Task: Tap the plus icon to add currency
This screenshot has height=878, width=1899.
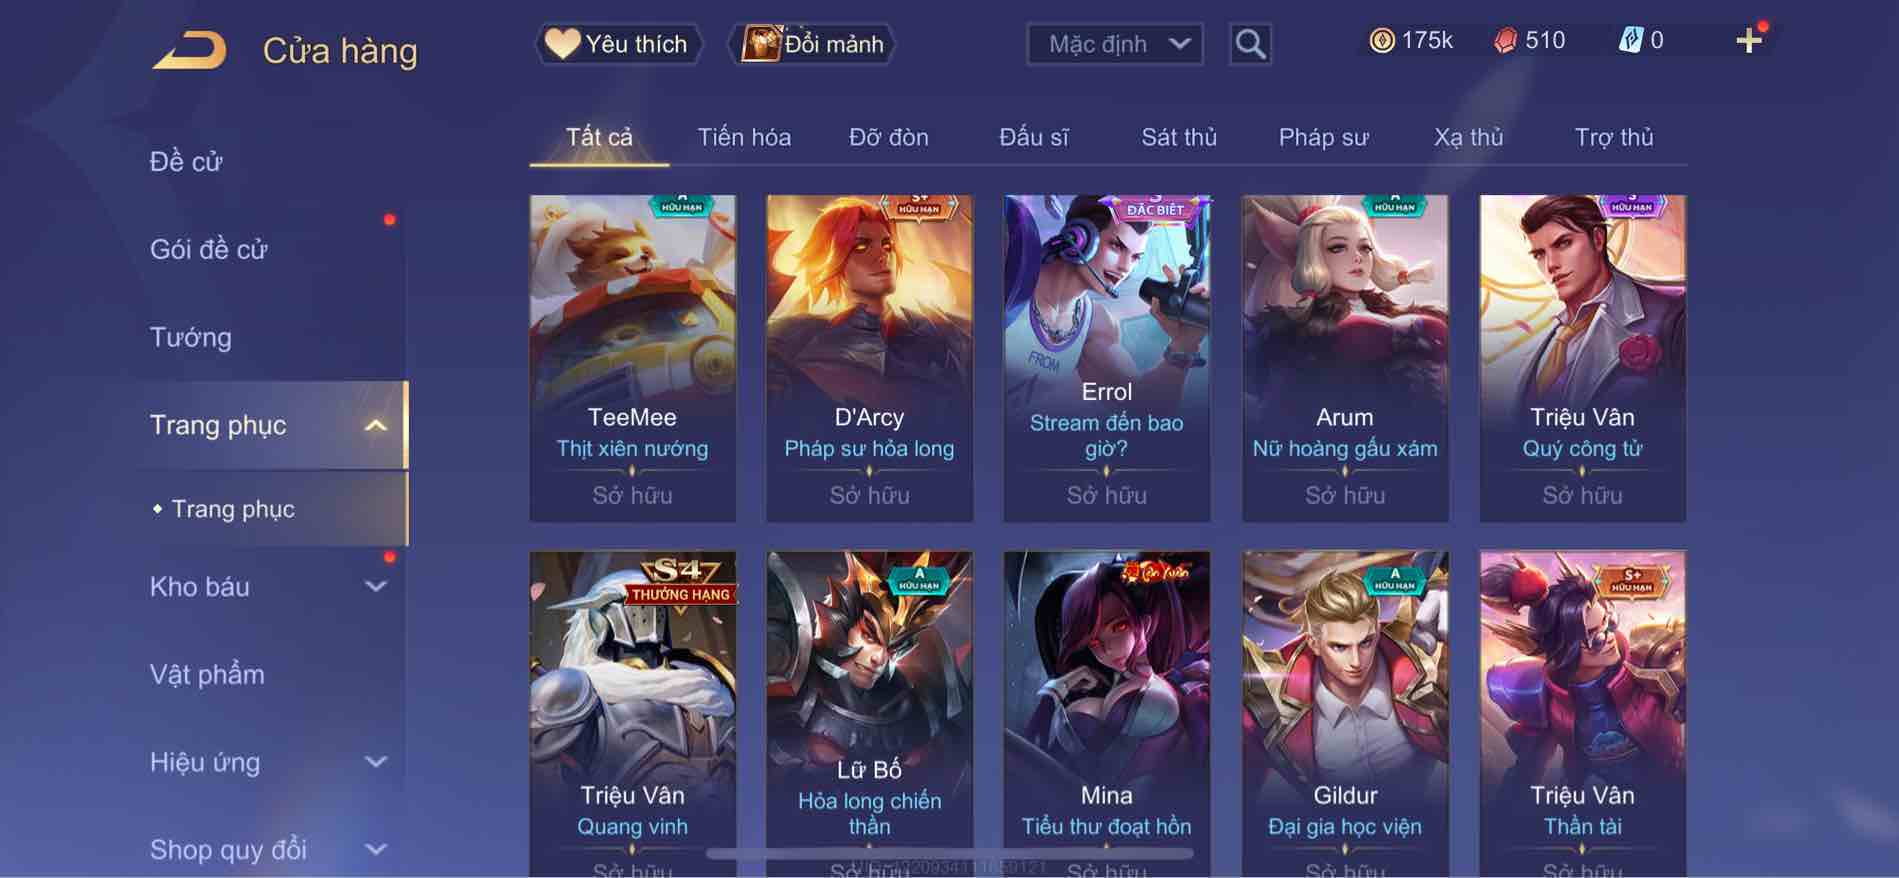Action: pos(1749,41)
